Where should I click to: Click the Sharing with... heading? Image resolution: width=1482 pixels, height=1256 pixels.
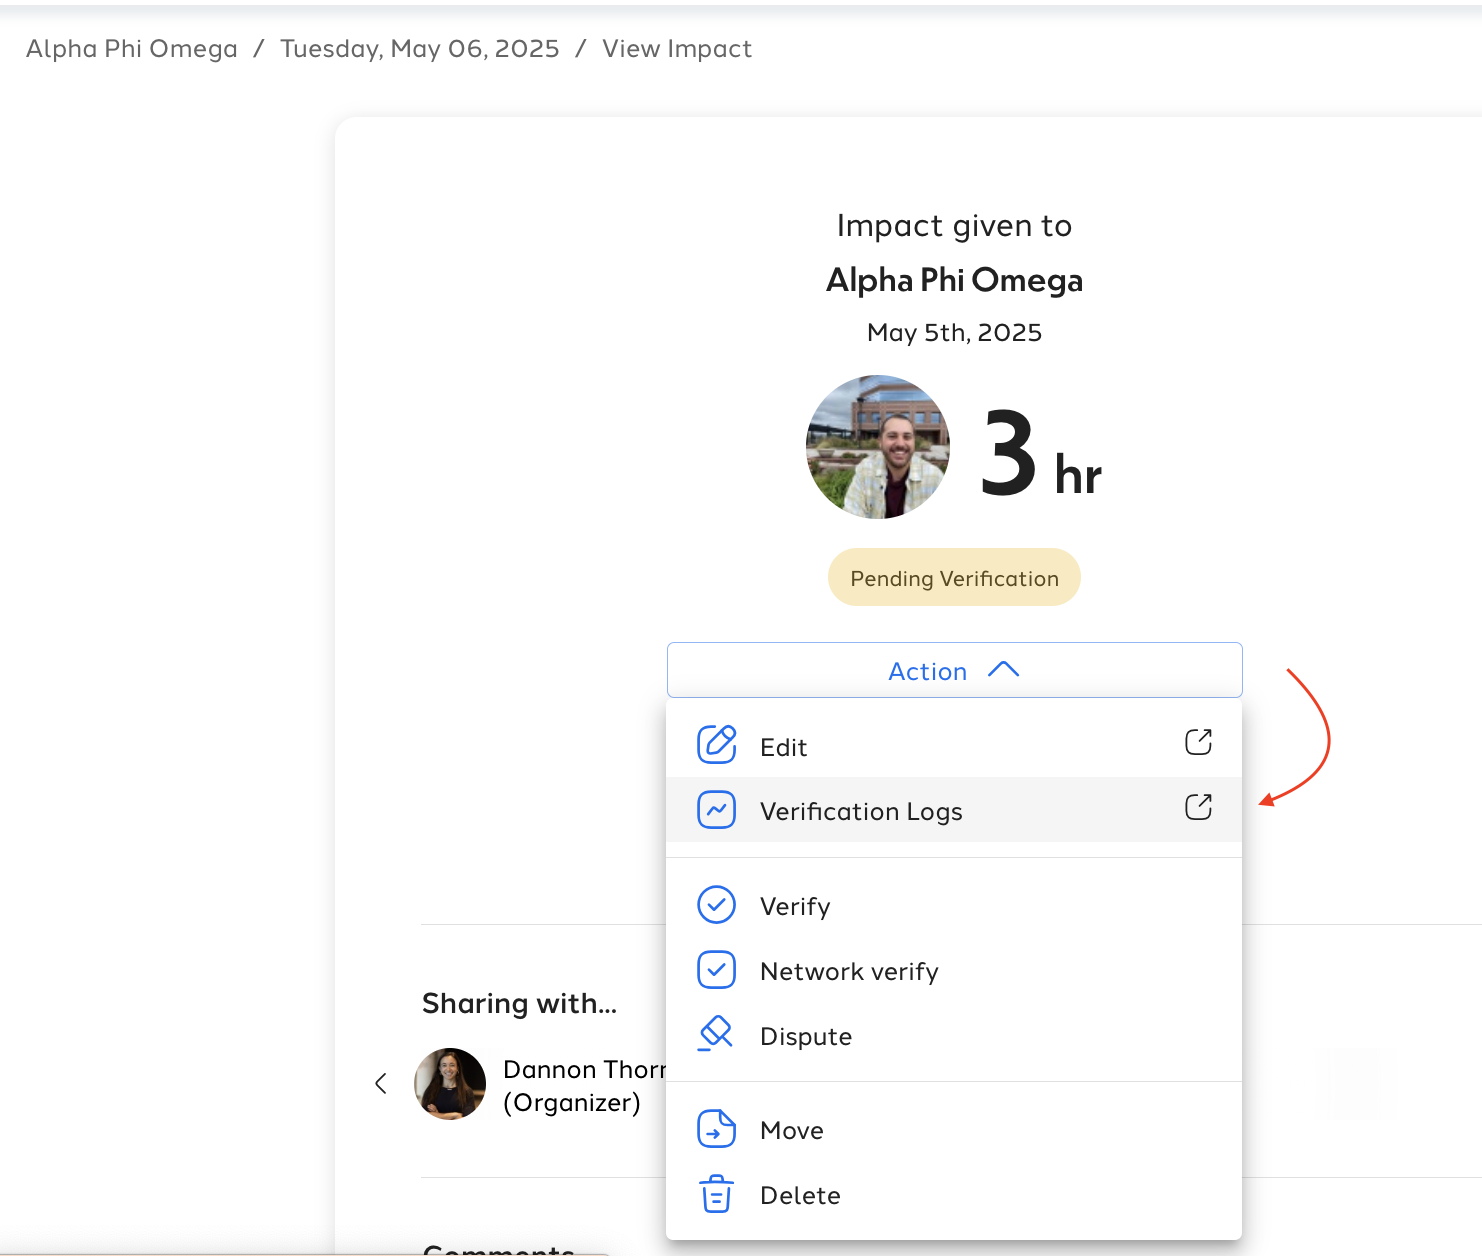point(520,1003)
